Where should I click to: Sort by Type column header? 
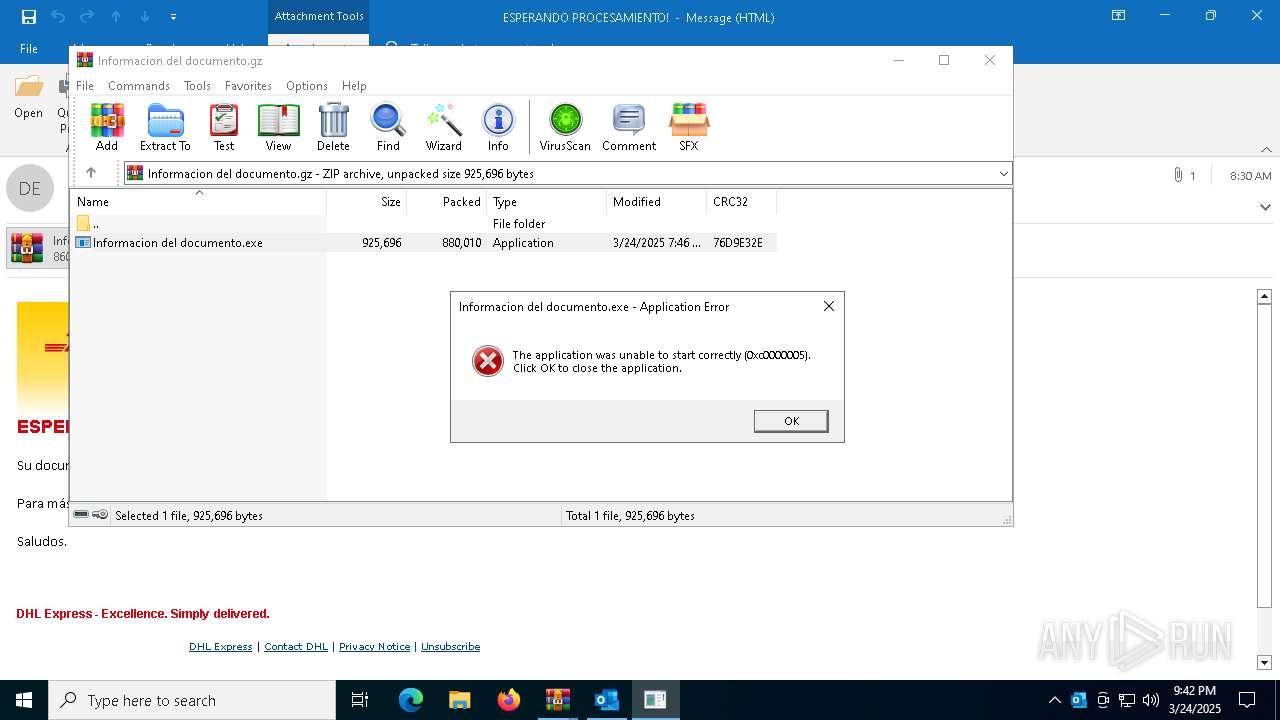click(x=547, y=202)
